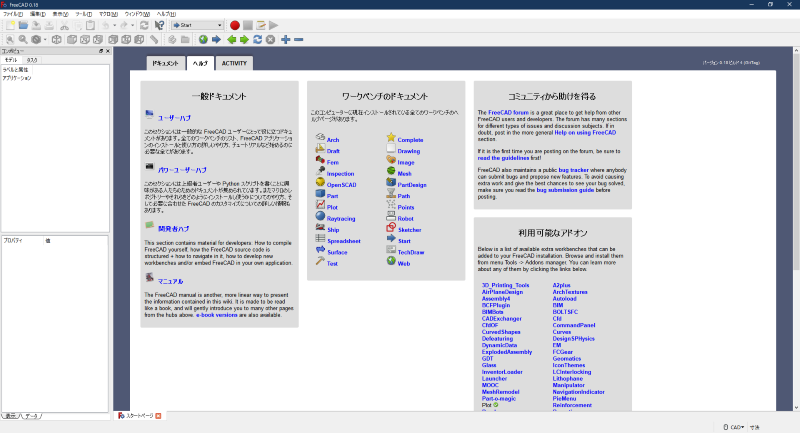Open the FCGear addon link

pos(563,352)
